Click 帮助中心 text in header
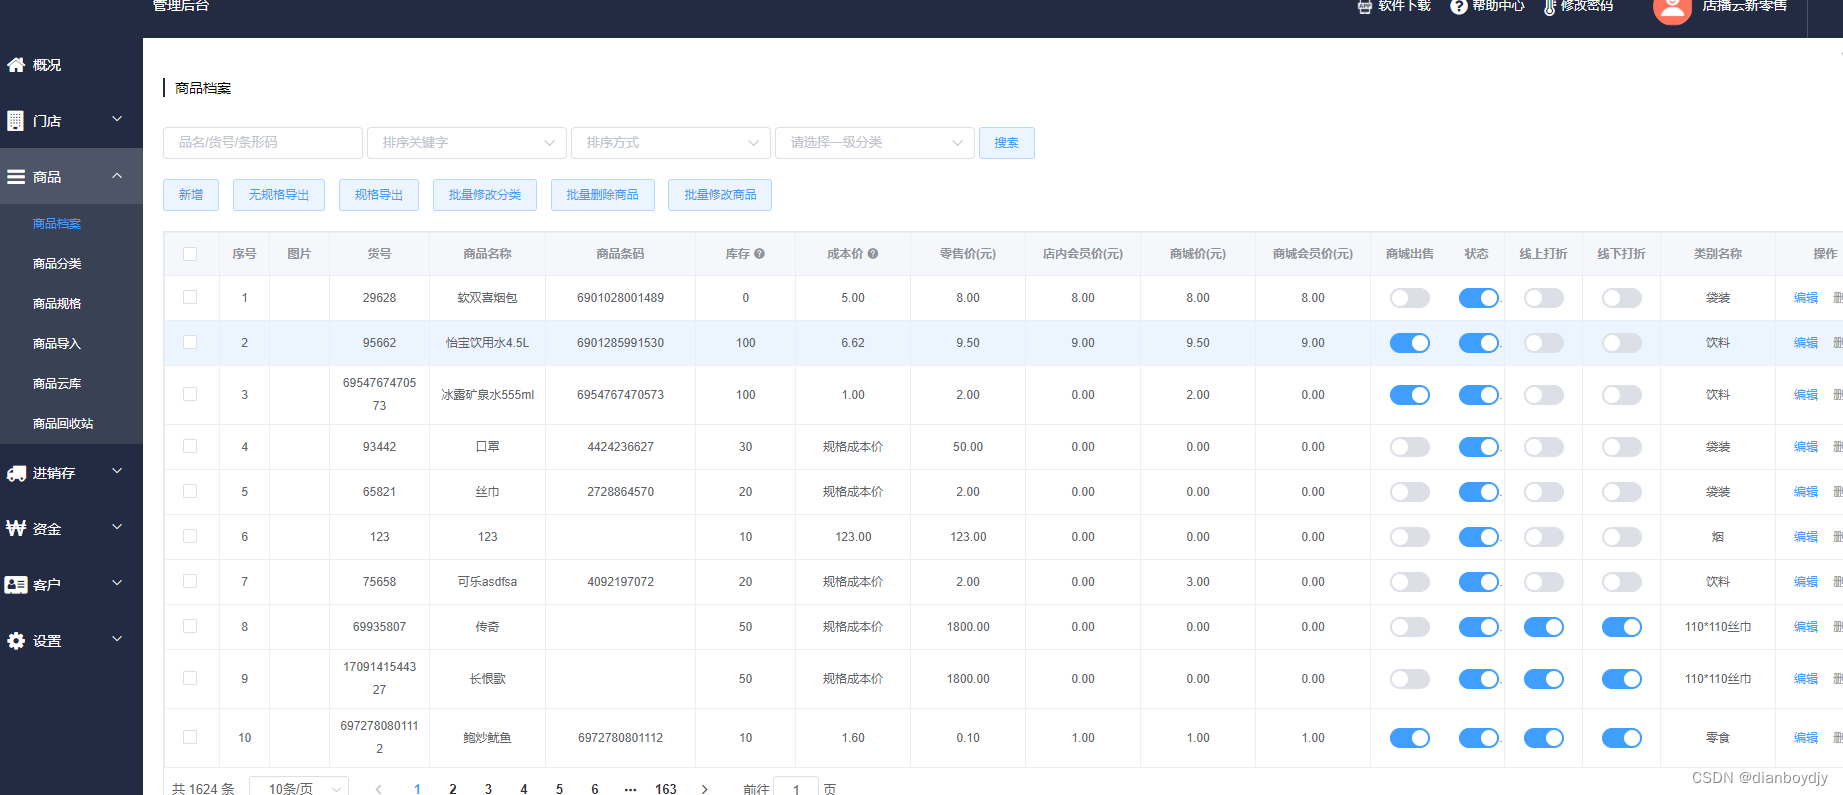The height and width of the screenshot is (795, 1843). tap(1498, 6)
